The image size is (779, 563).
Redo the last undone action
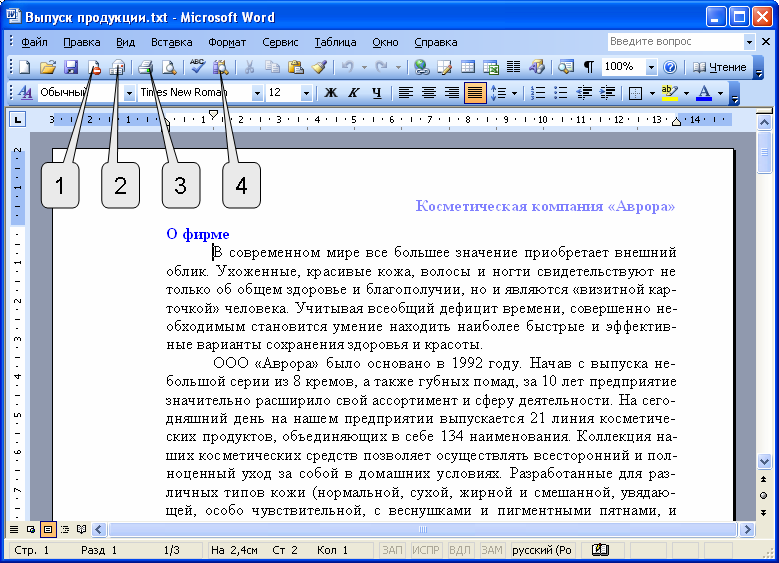click(382, 67)
